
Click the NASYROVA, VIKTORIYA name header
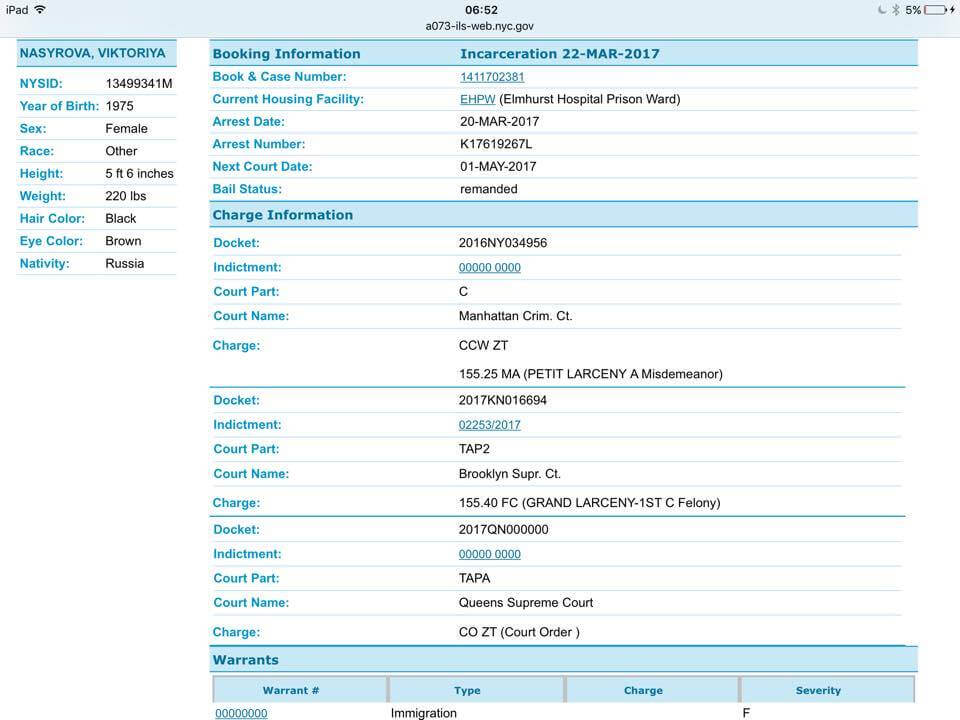click(93, 53)
